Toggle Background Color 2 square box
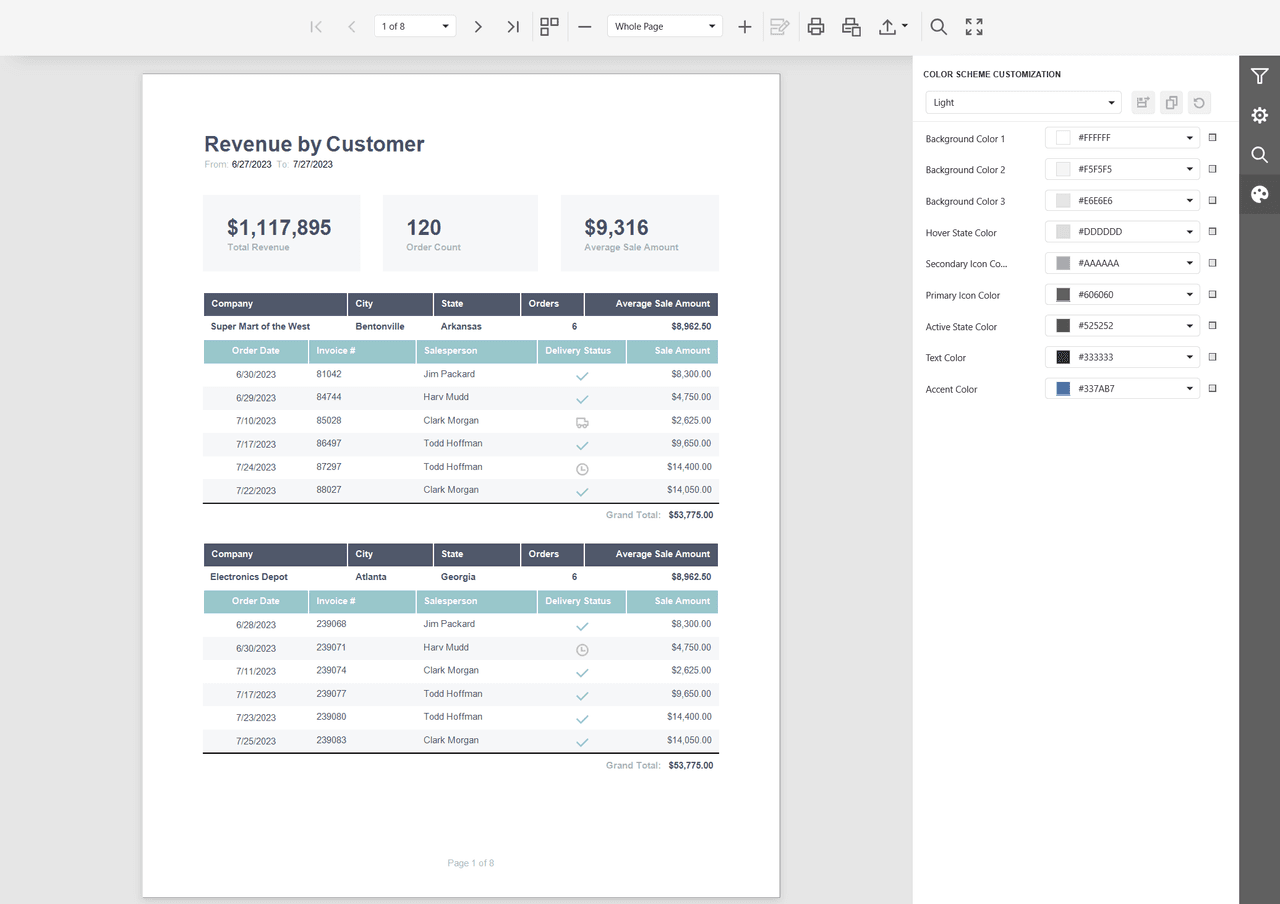 (x=1213, y=169)
